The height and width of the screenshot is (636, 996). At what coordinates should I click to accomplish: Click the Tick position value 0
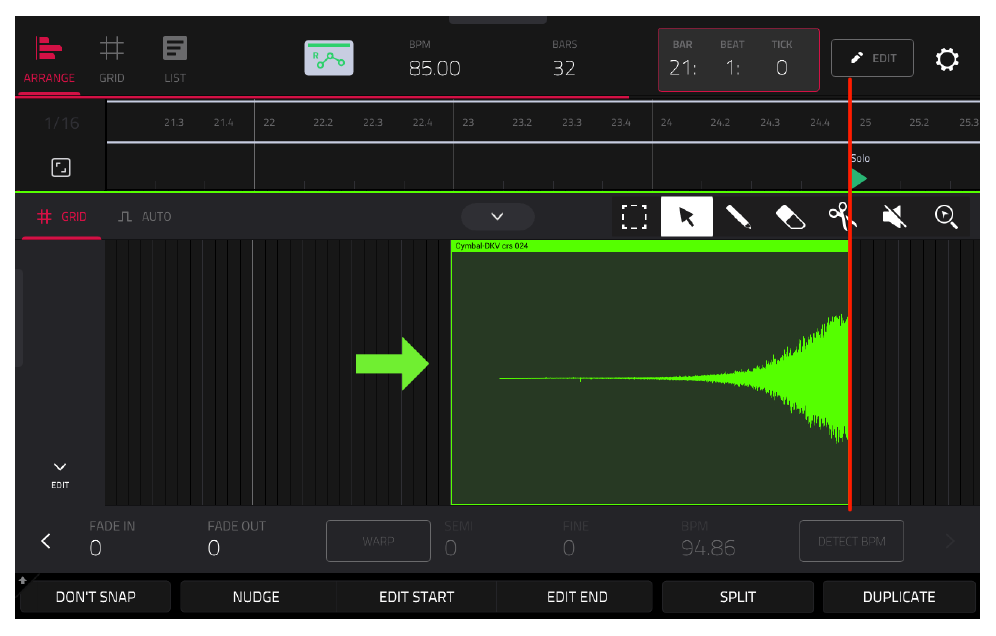click(782, 67)
